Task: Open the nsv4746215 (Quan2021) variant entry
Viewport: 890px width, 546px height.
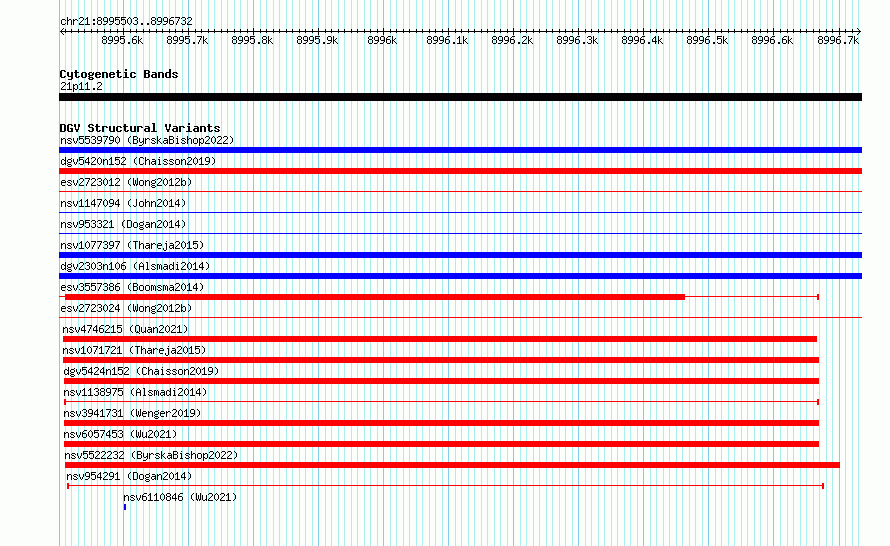Action: click(x=125, y=329)
